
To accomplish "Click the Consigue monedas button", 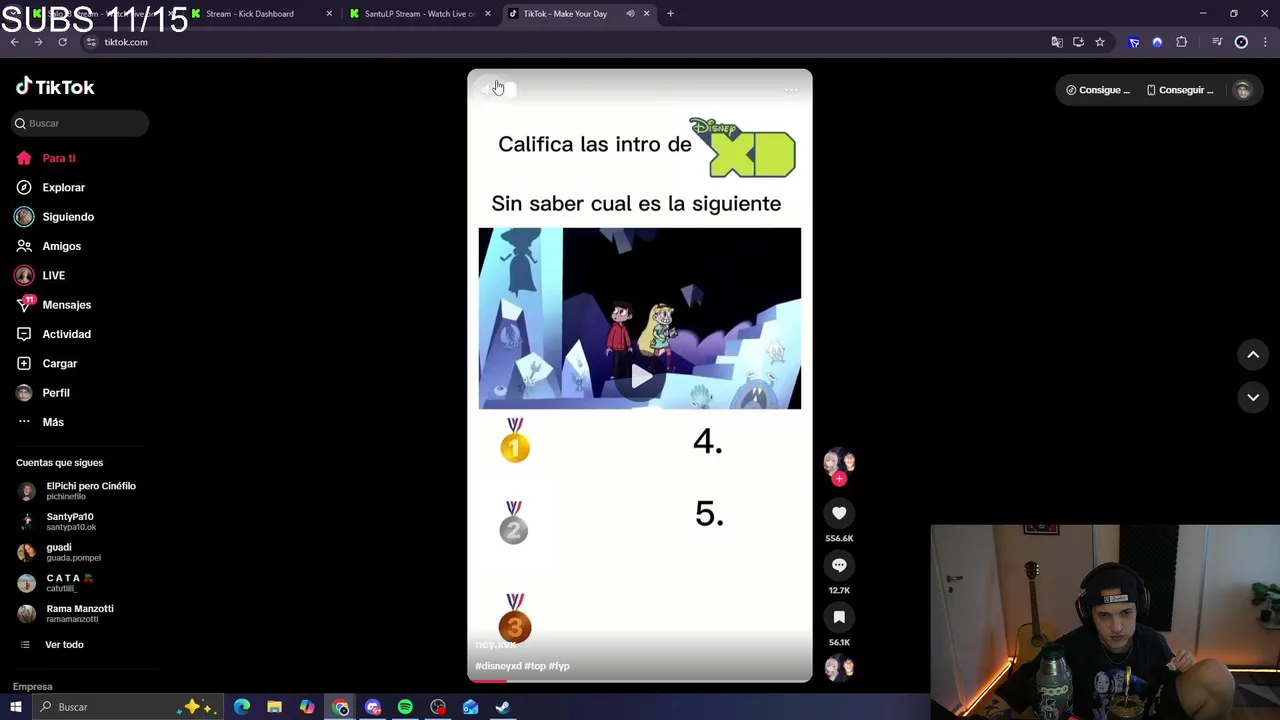I will [1098, 90].
